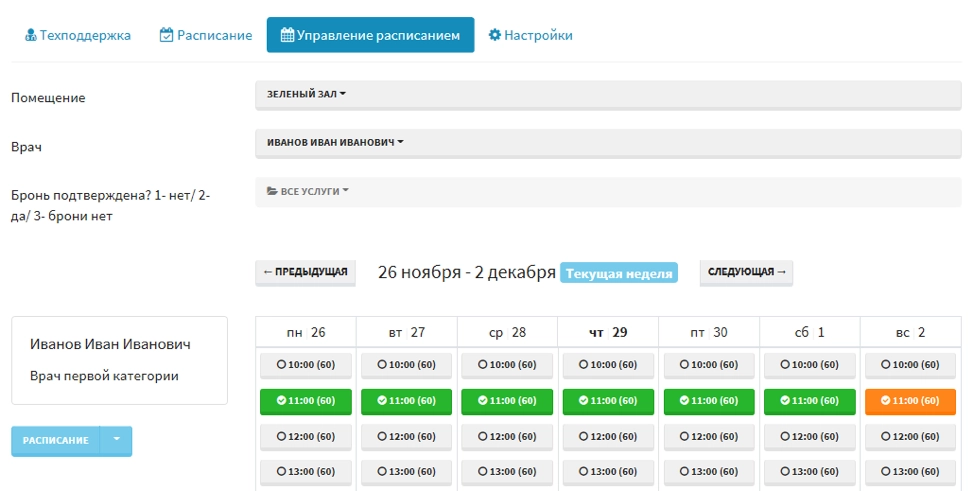Click the Текущая неделя blue badge
Viewport: 974px width, 491px height.
click(x=618, y=273)
